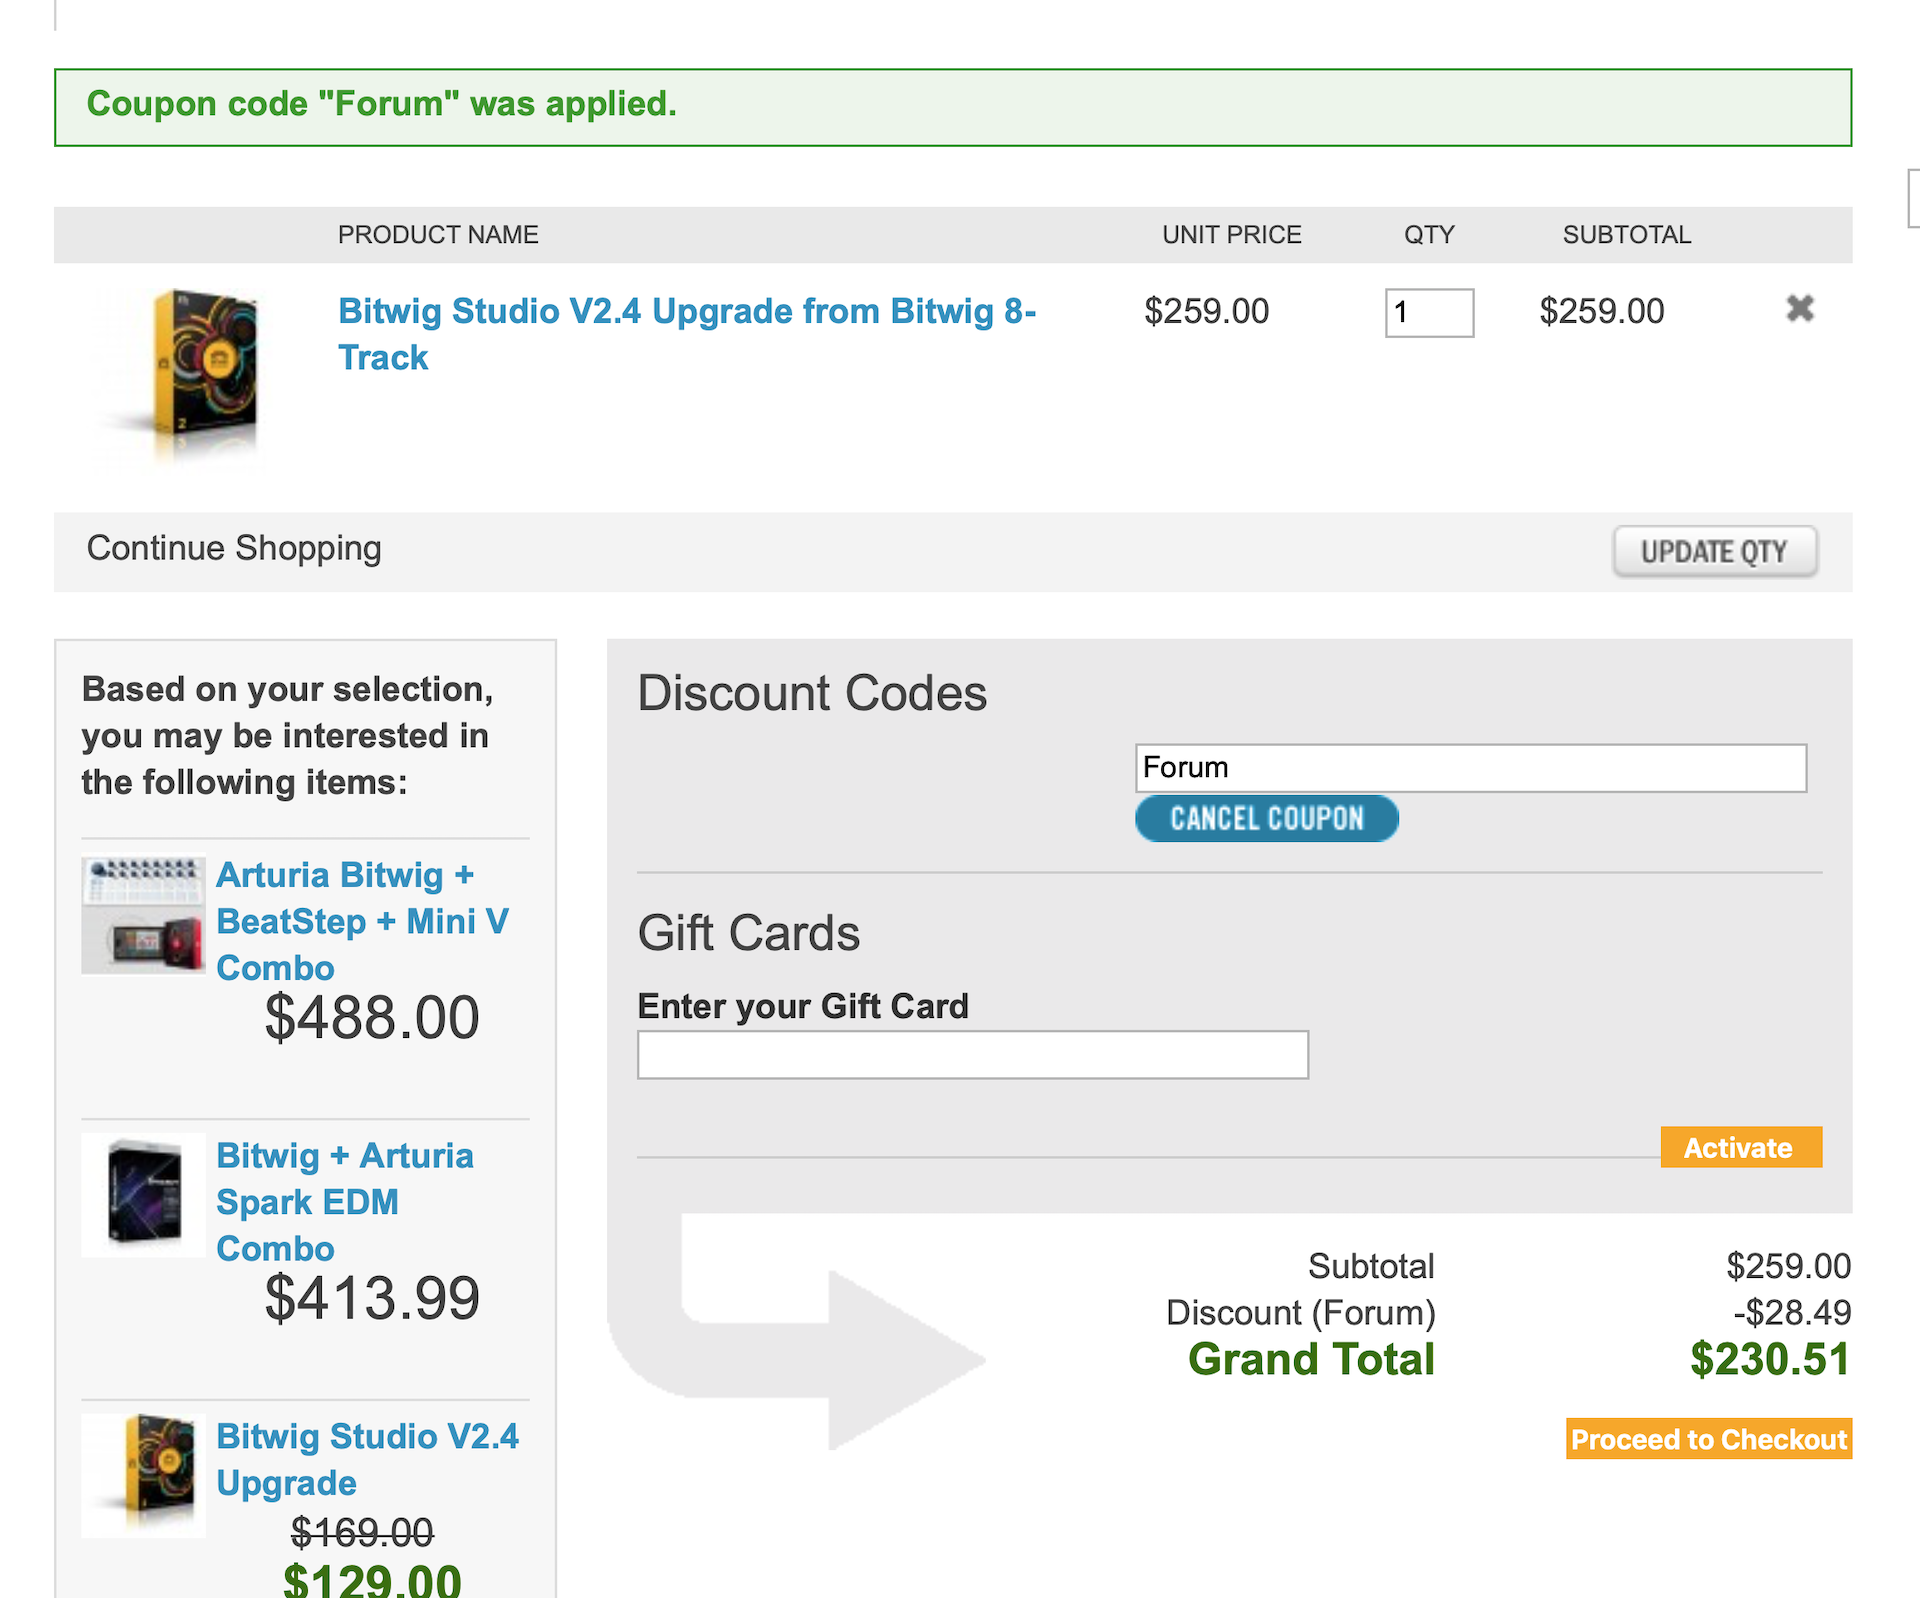This screenshot has width=1920, height=1598.
Task: Click Continue Shopping link
Action: coord(234,549)
